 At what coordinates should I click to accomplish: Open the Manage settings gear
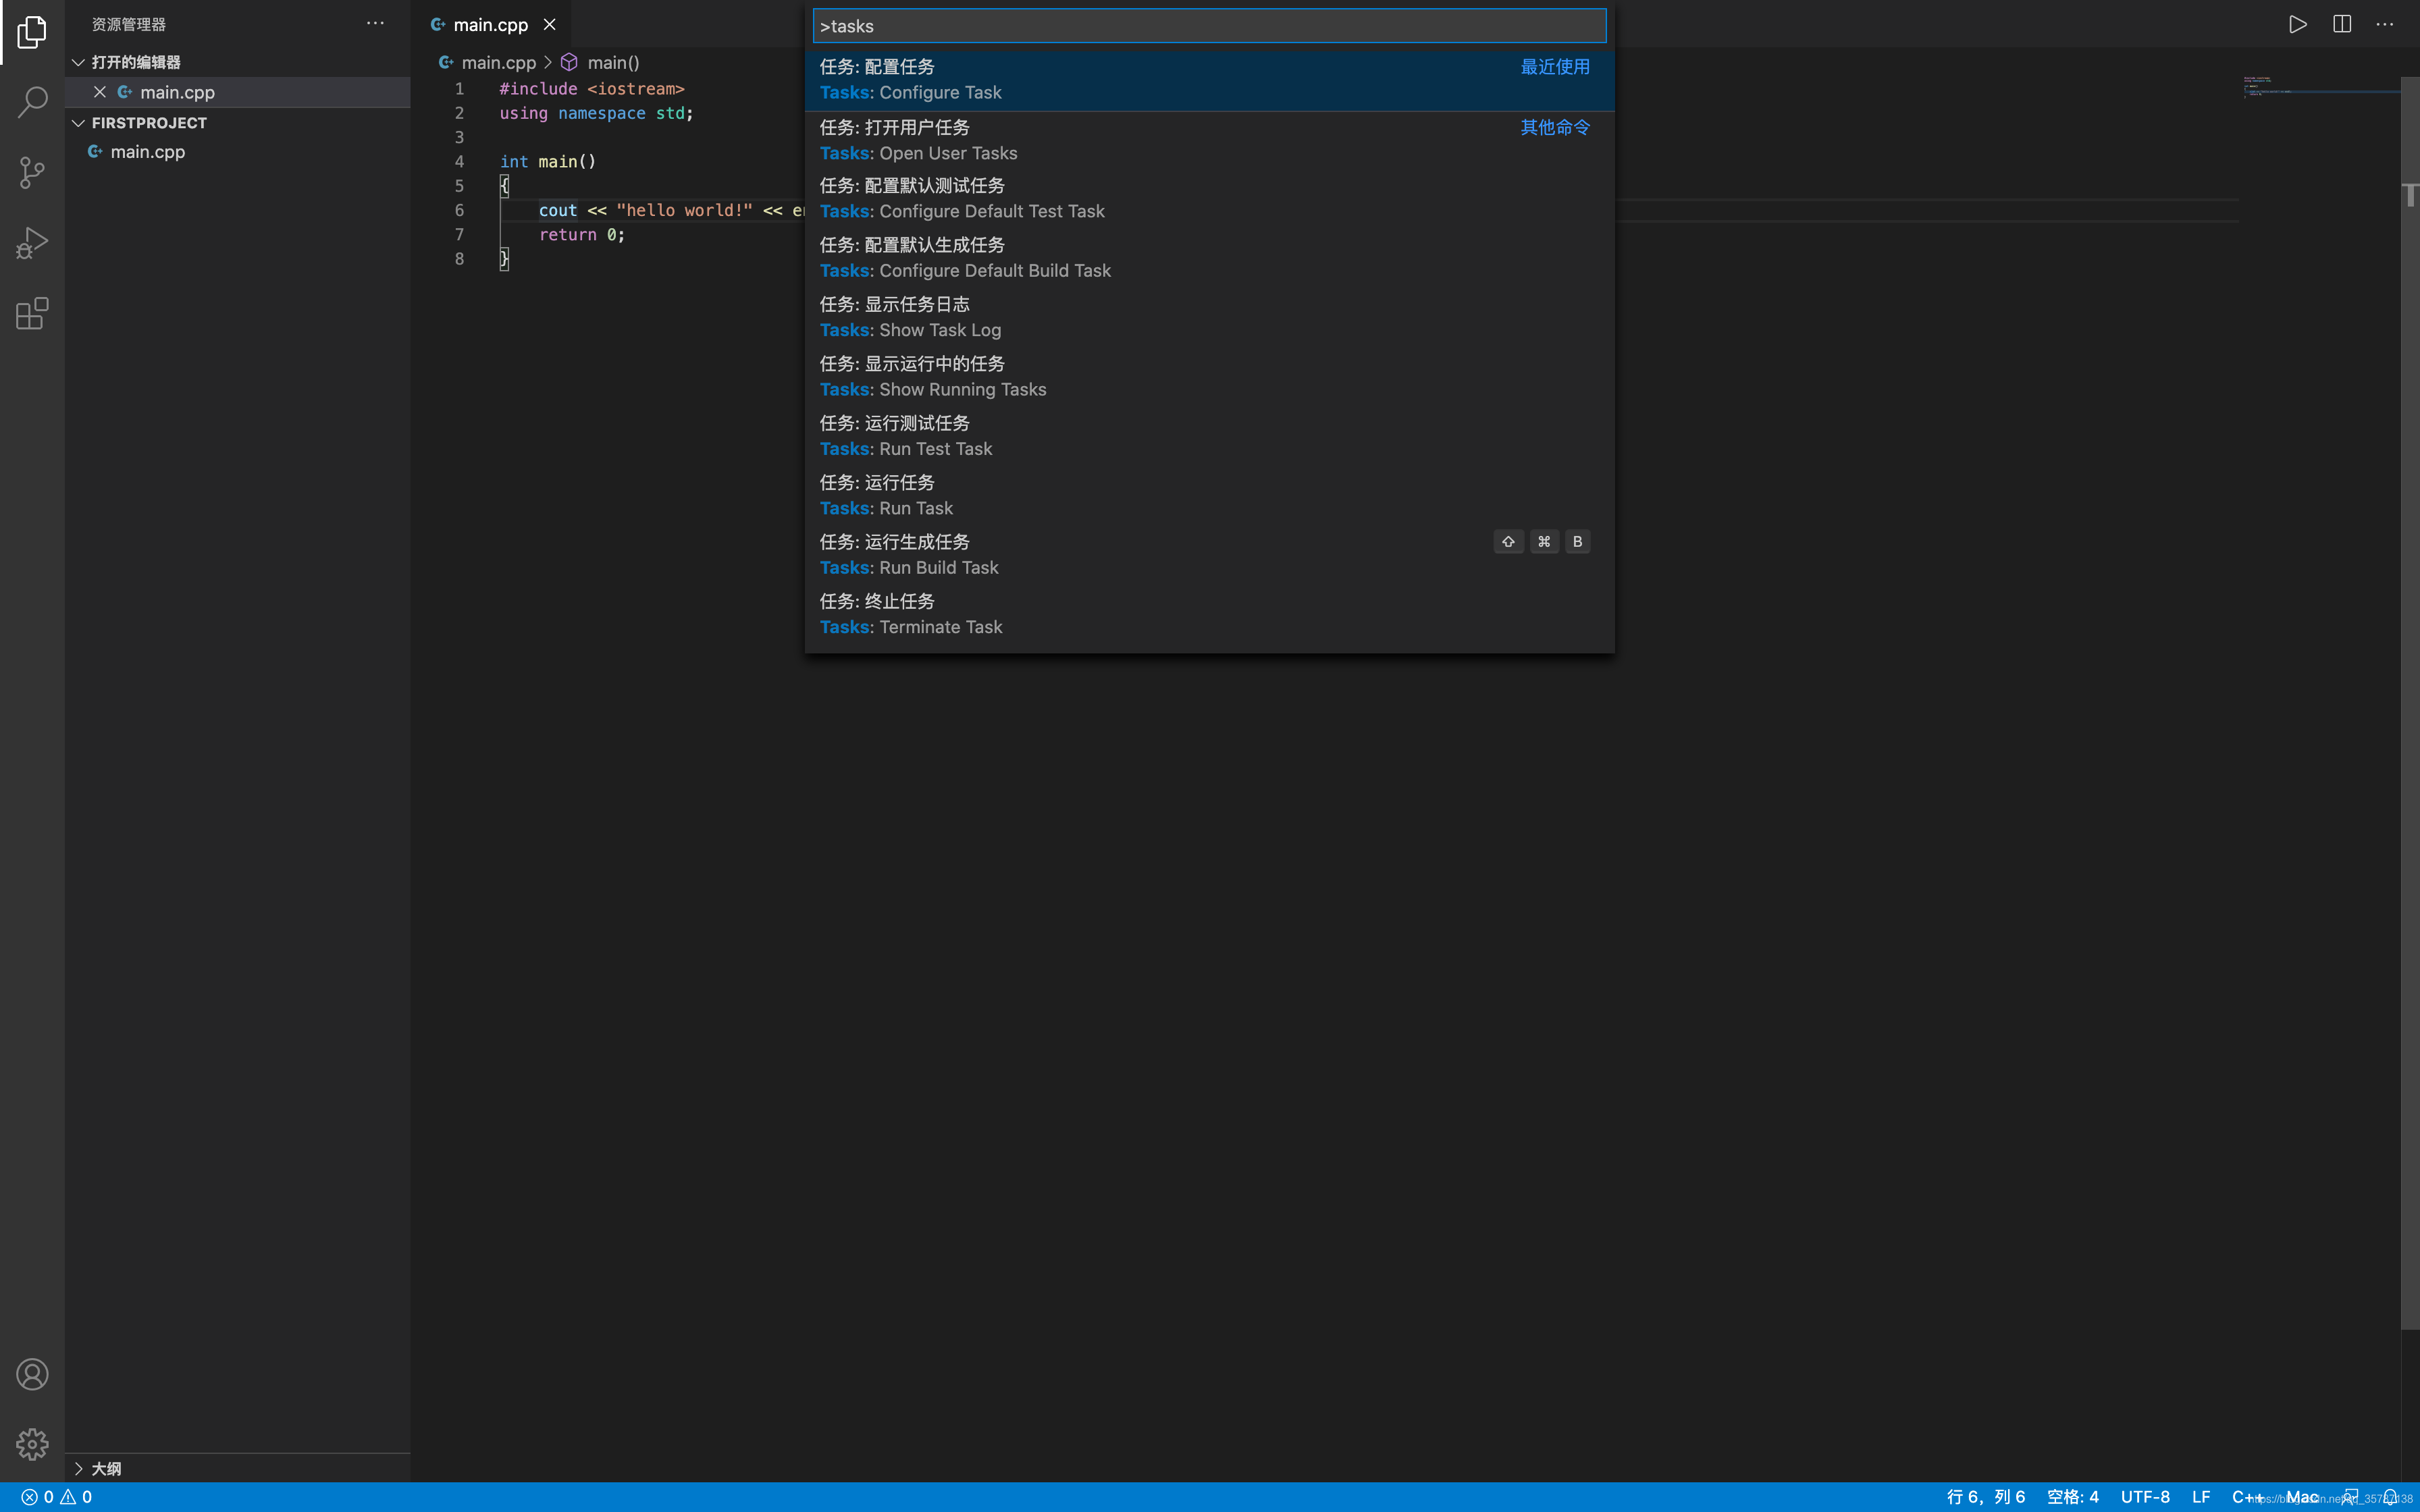[32, 1444]
